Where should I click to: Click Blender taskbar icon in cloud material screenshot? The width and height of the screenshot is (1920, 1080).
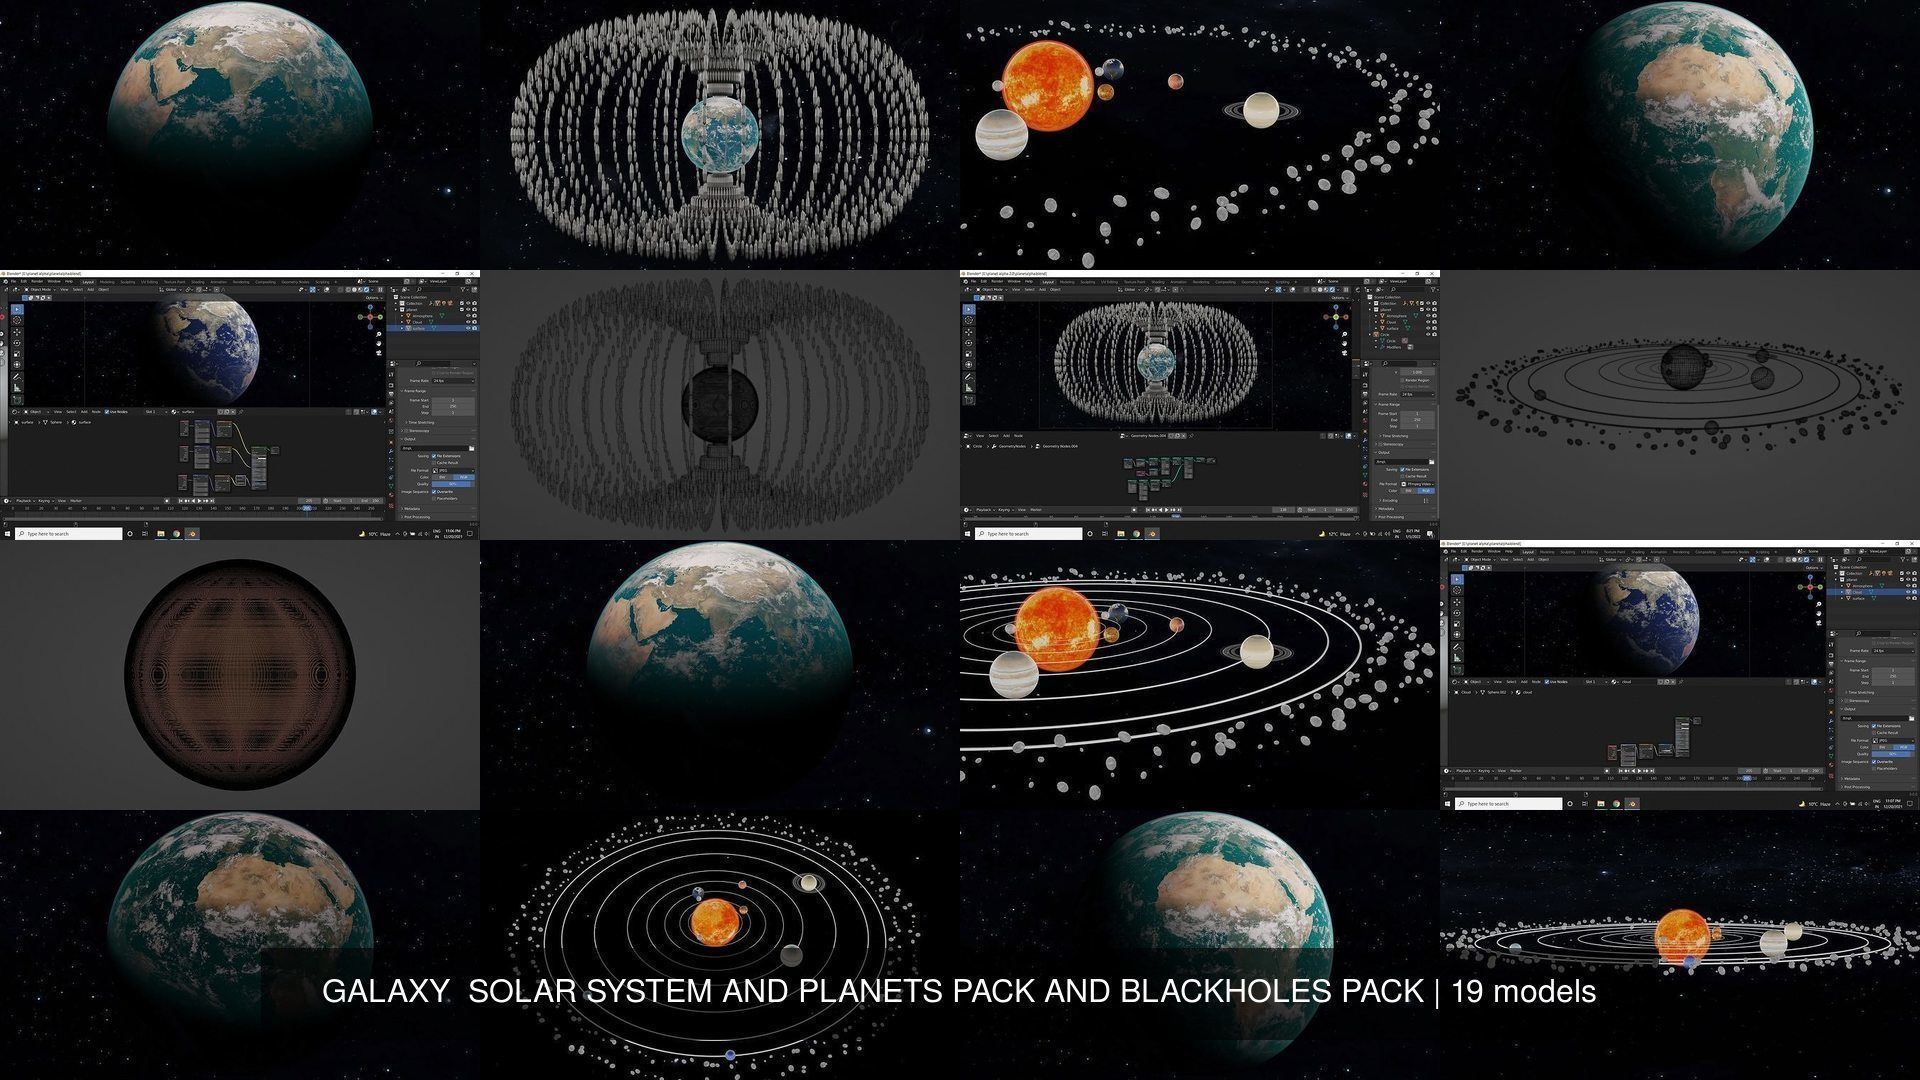1632,803
